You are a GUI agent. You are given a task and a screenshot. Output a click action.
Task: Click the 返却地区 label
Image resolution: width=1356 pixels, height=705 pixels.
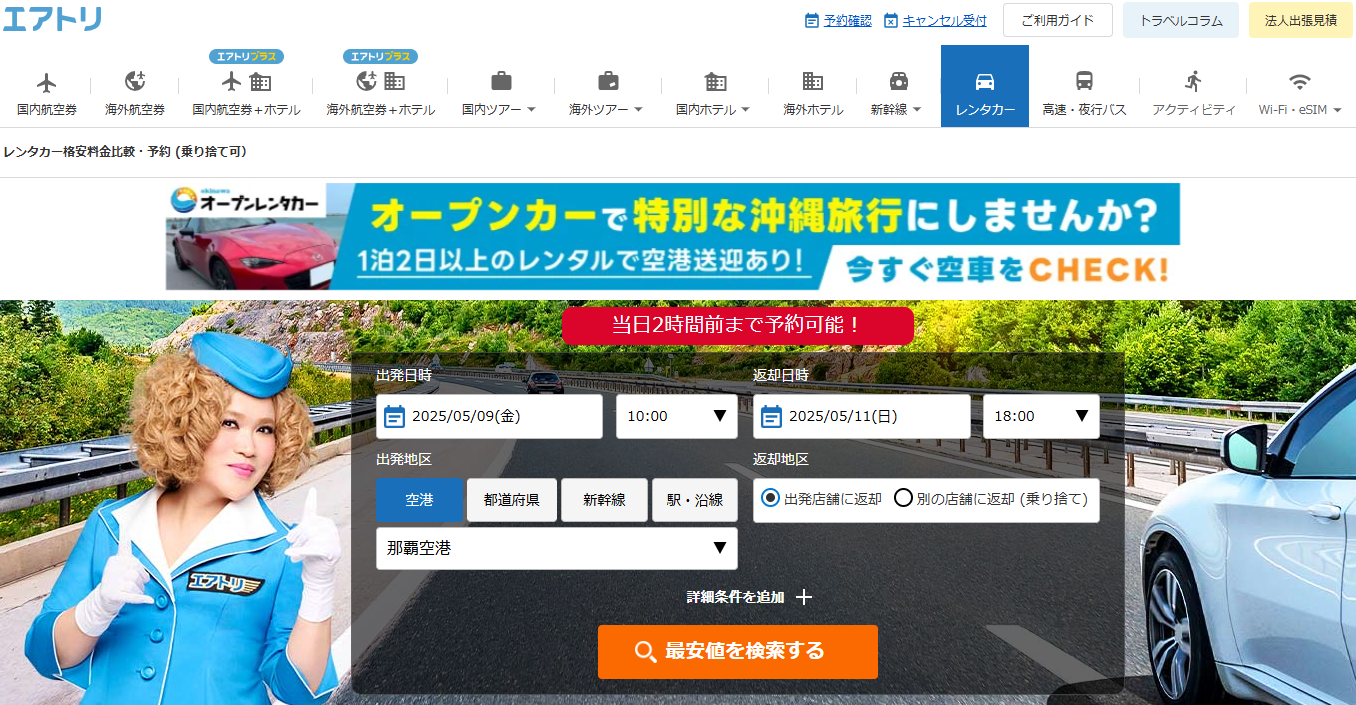781,460
